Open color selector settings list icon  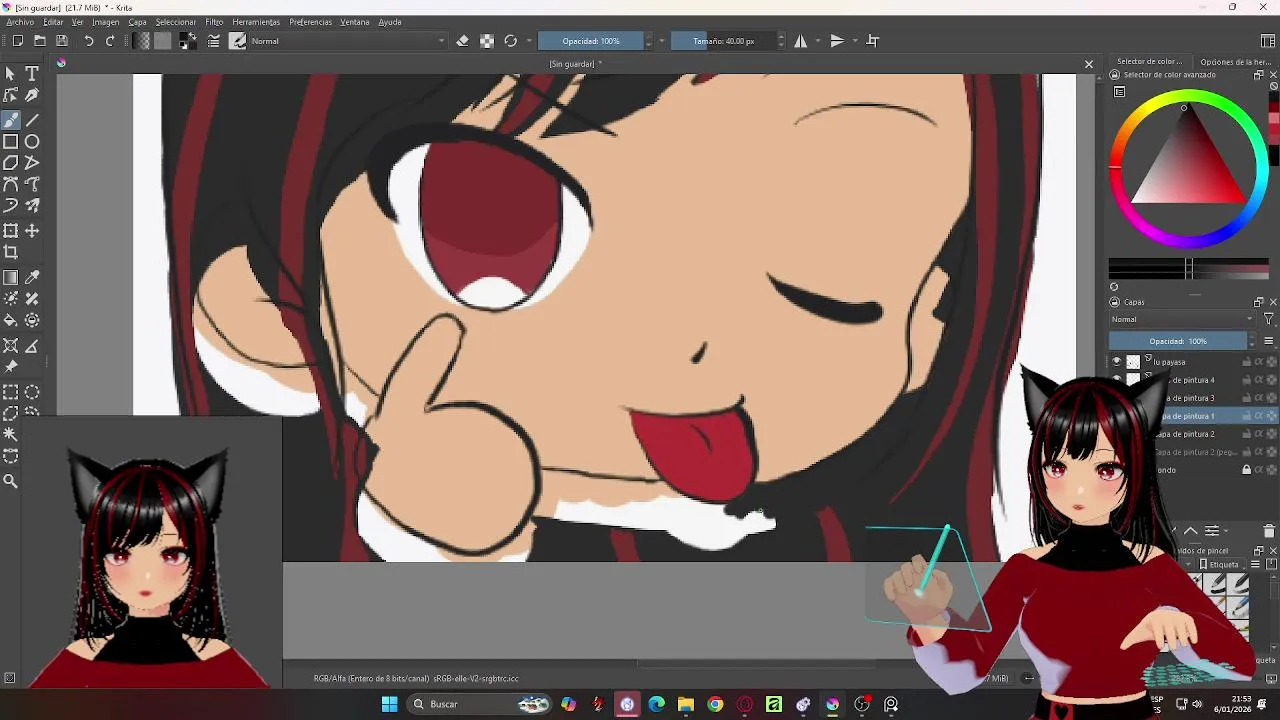1120,92
